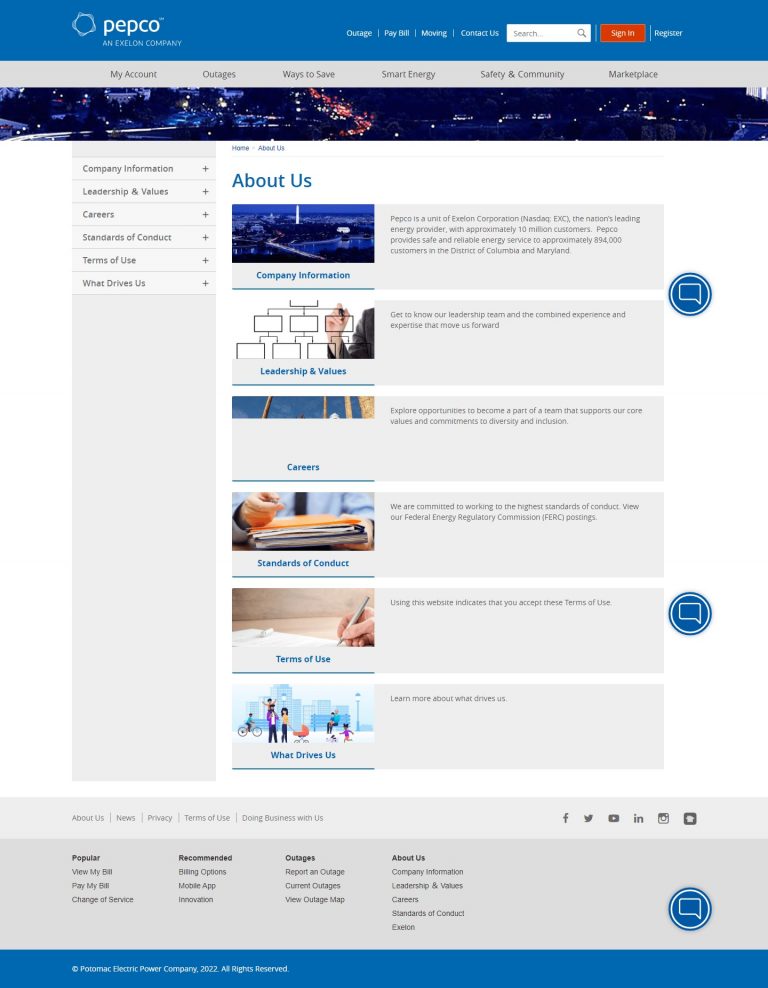This screenshot has width=768, height=988.
Task: Open the Instagram social icon
Action: (x=663, y=818)
